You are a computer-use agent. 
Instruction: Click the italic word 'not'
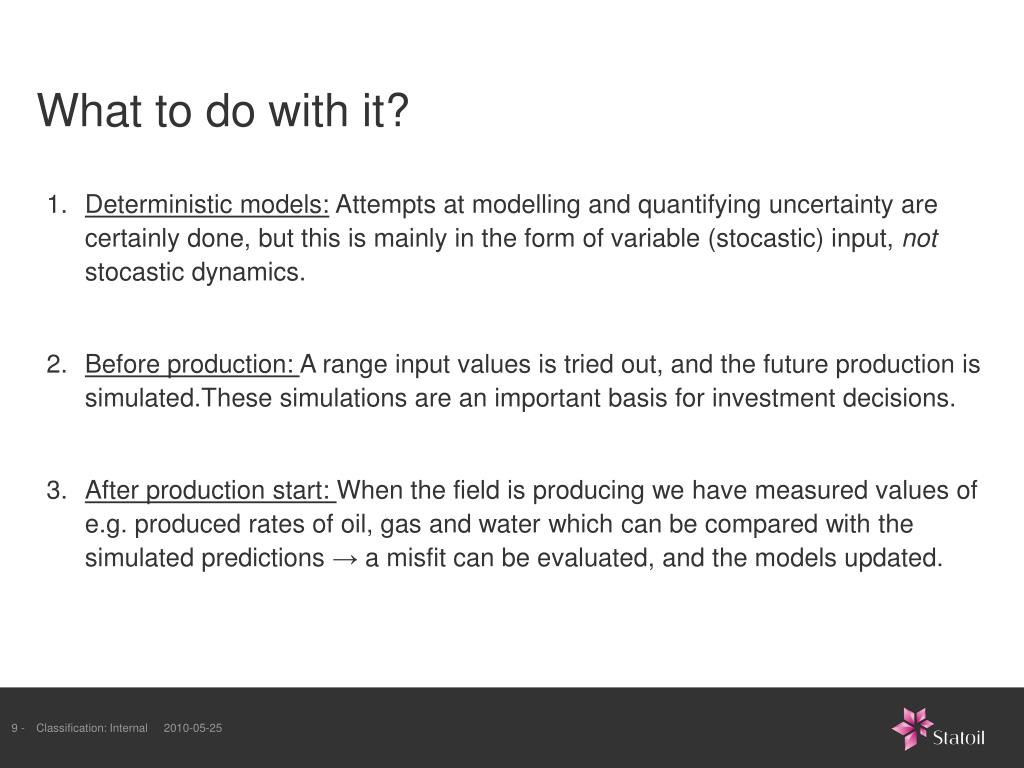click(920, 239)
